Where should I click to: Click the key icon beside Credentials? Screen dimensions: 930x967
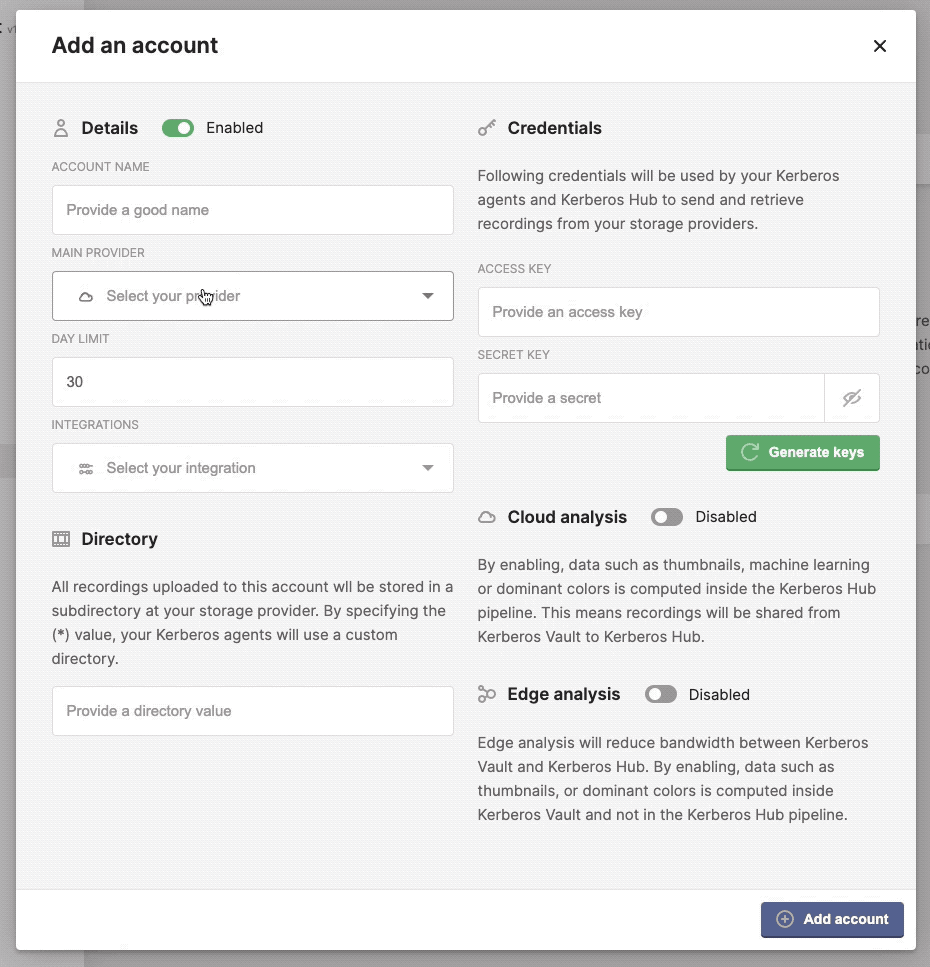point(487,128)
